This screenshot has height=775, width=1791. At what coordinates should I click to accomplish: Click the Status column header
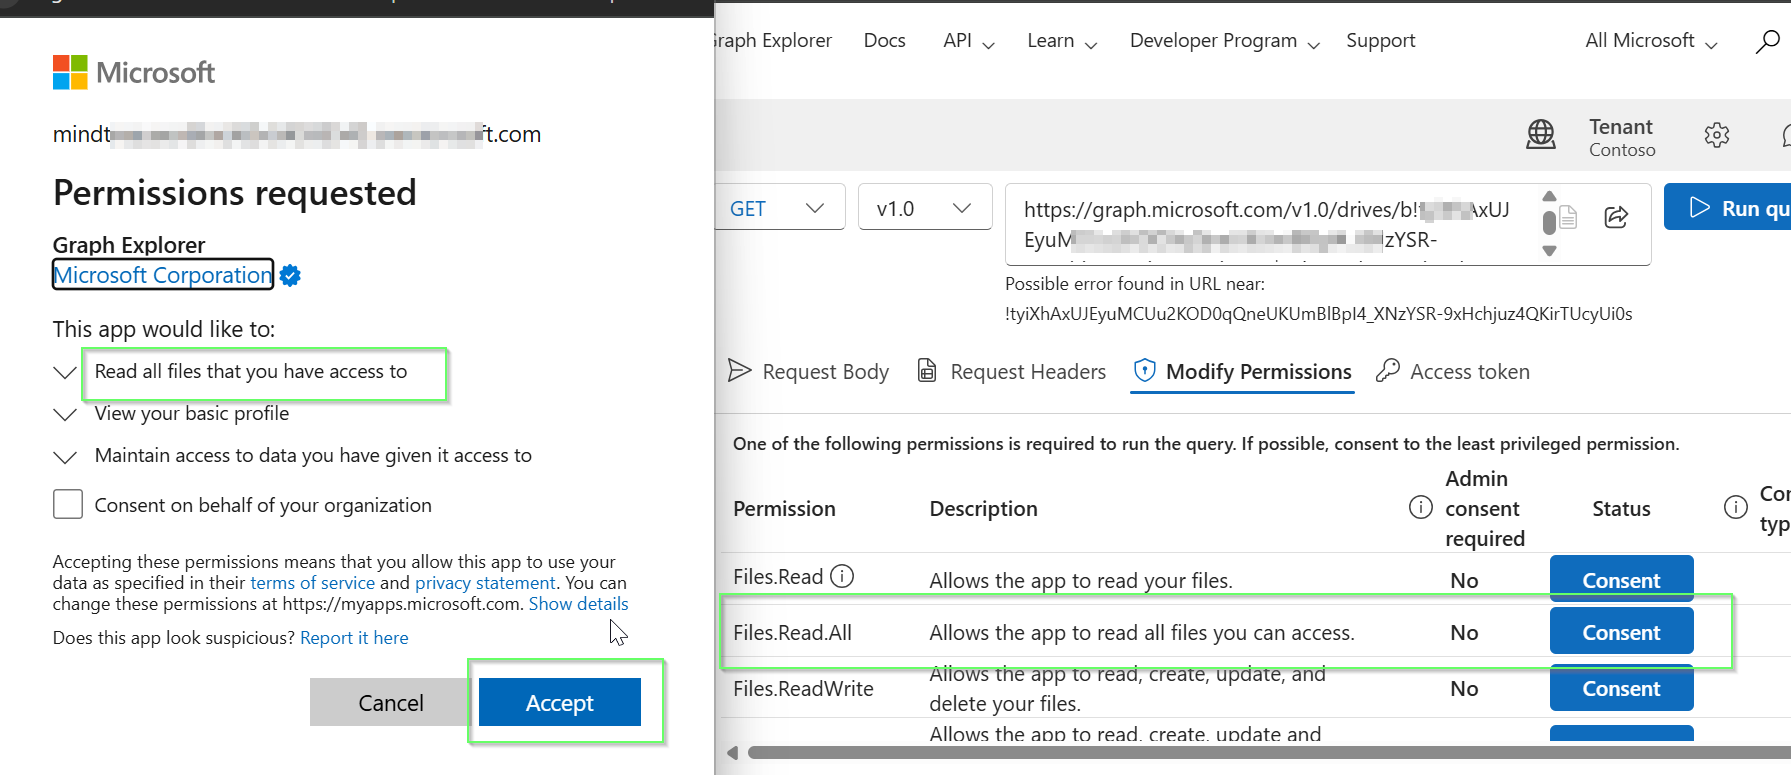(1621, 508)
